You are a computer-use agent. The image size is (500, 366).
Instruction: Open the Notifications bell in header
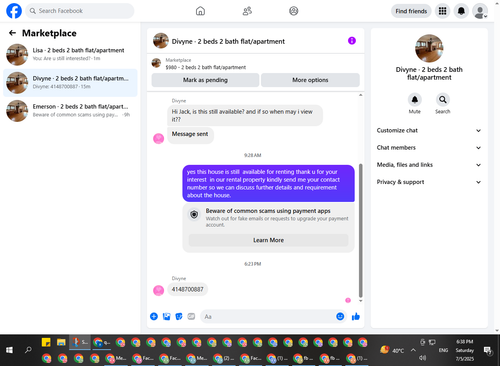(461, 11)
